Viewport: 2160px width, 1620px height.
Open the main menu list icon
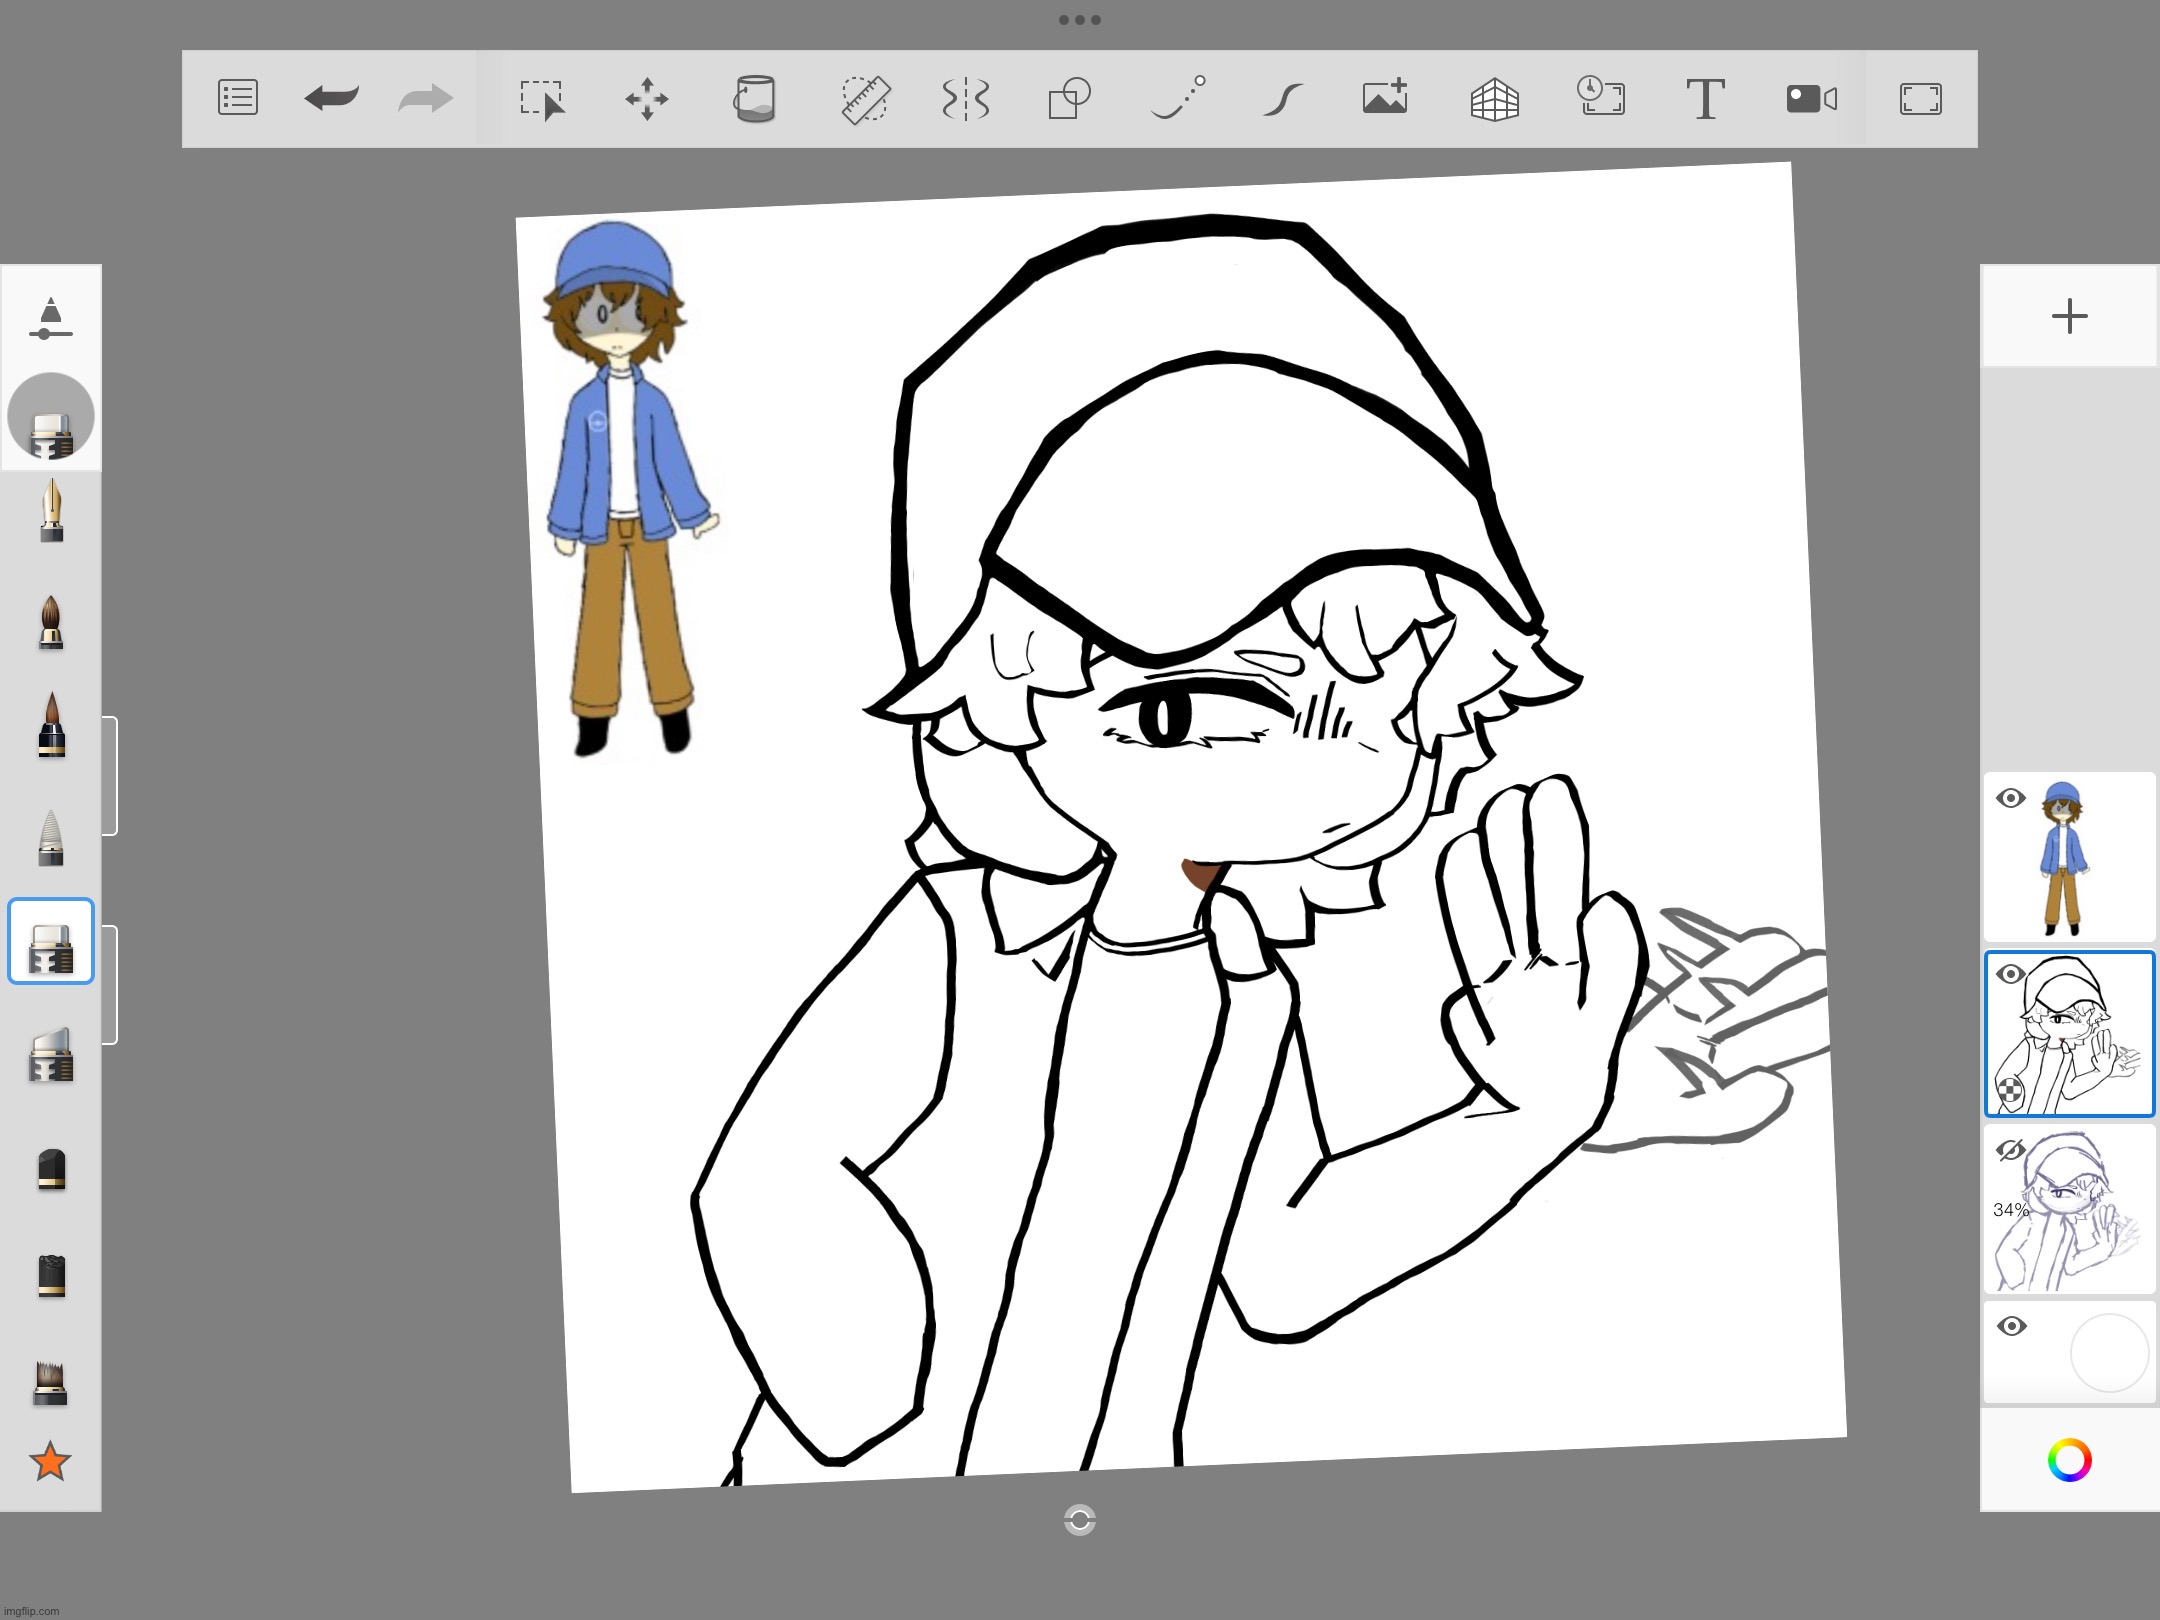coord(238,98)
